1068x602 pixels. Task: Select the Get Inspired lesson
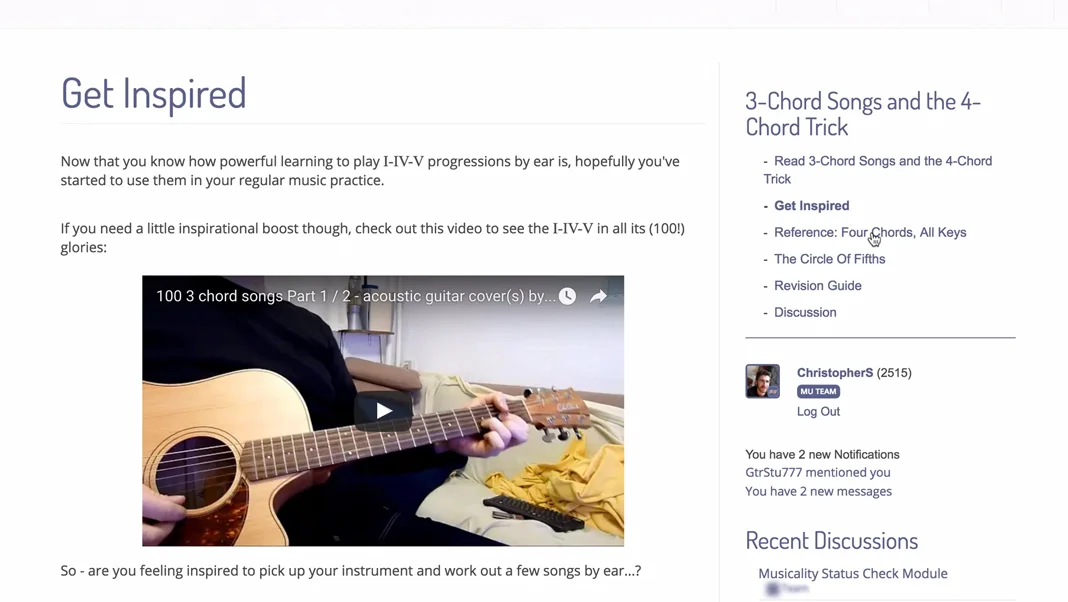[811, 206]
